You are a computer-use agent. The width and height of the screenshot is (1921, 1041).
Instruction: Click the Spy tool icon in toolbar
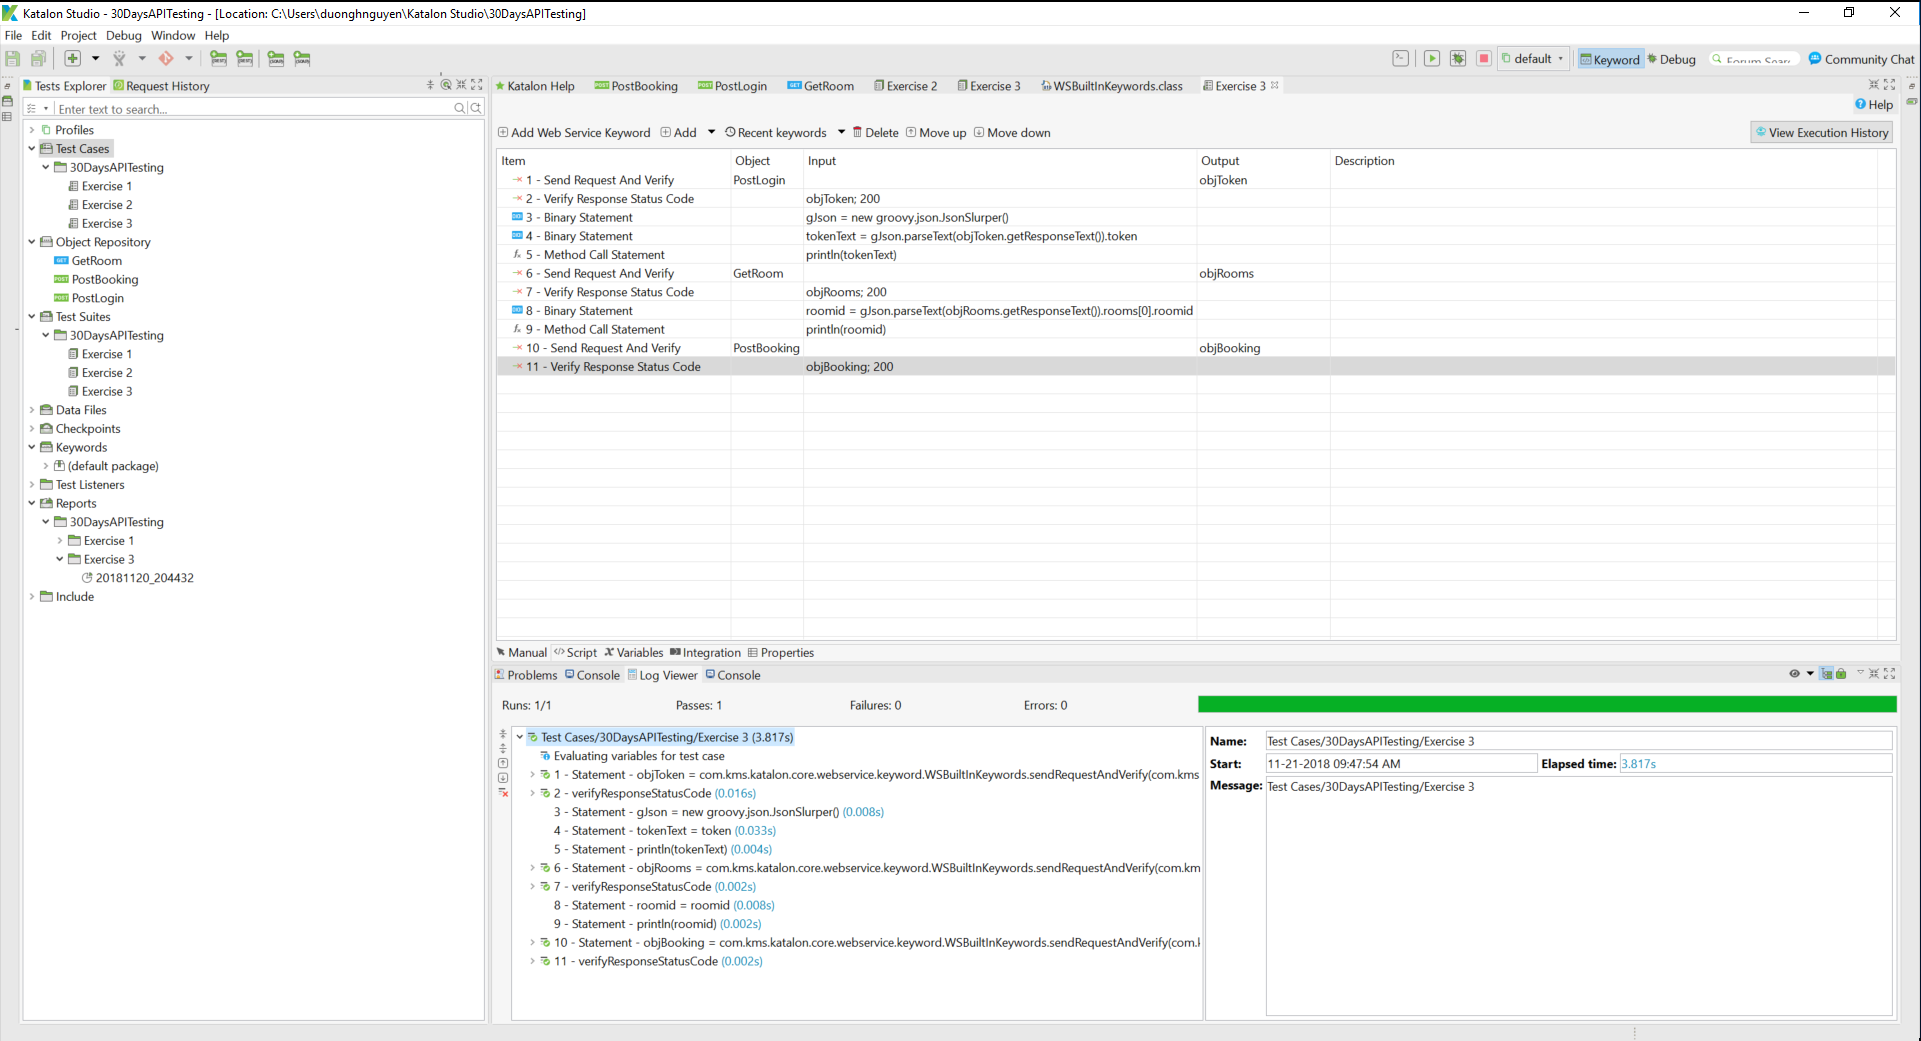(x=119, y=59)
